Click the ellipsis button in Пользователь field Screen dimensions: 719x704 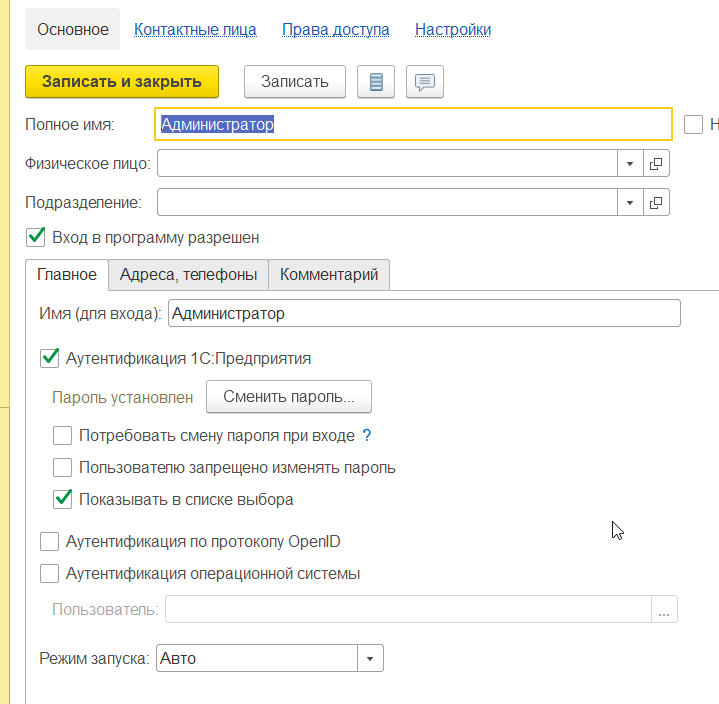point(664,610)
